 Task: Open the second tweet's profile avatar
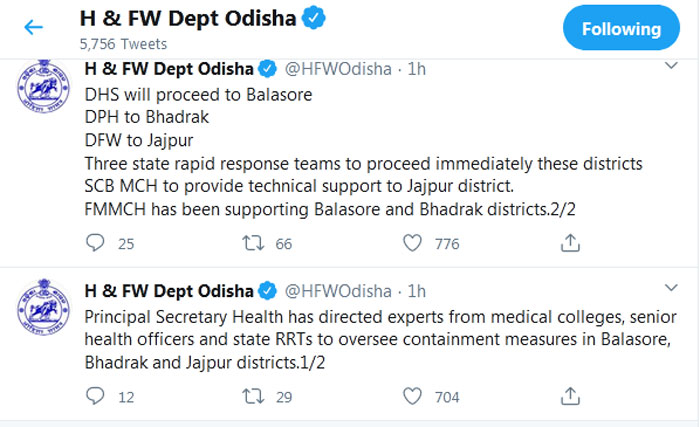coord(43,307)
